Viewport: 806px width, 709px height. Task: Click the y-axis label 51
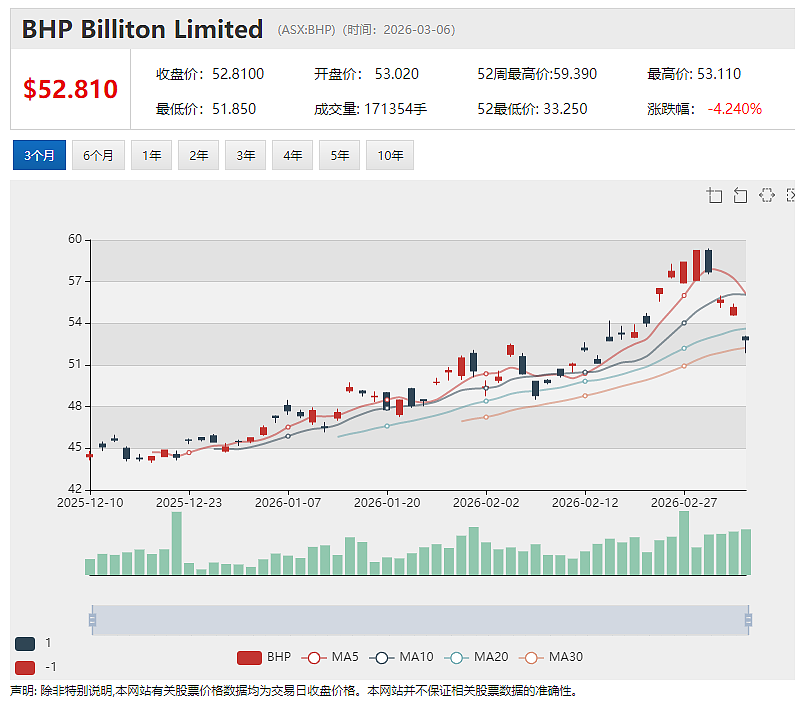coord(75,364)
